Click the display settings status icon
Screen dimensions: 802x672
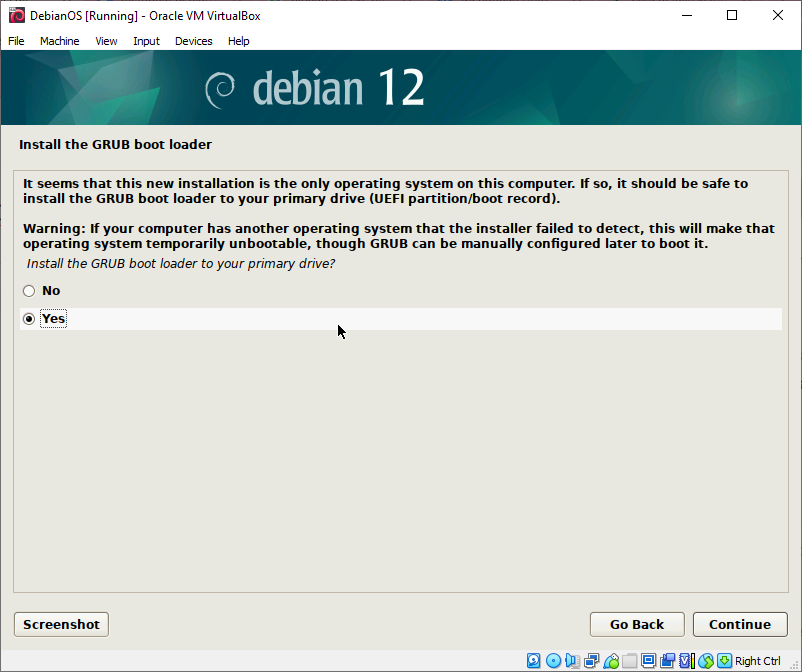click(x=649, y=661)
